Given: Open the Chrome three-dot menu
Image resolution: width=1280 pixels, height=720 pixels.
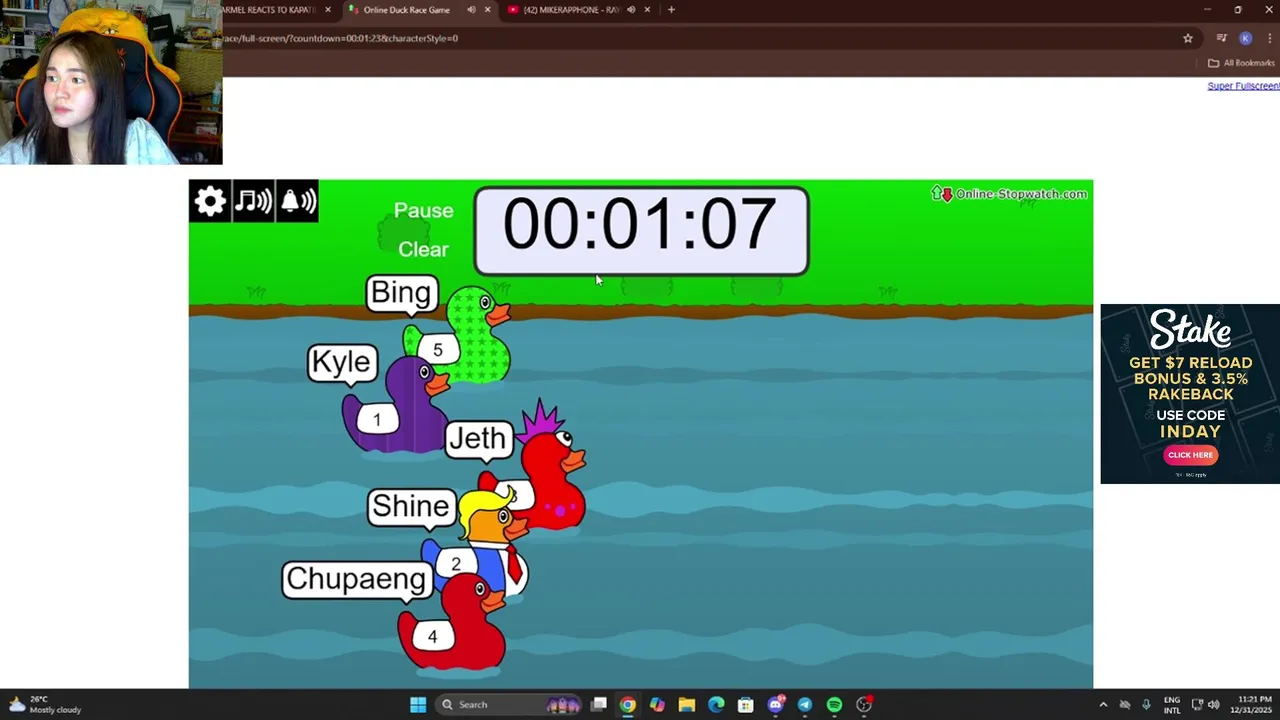Looking at the screenshot, I should coord(1269,38).
